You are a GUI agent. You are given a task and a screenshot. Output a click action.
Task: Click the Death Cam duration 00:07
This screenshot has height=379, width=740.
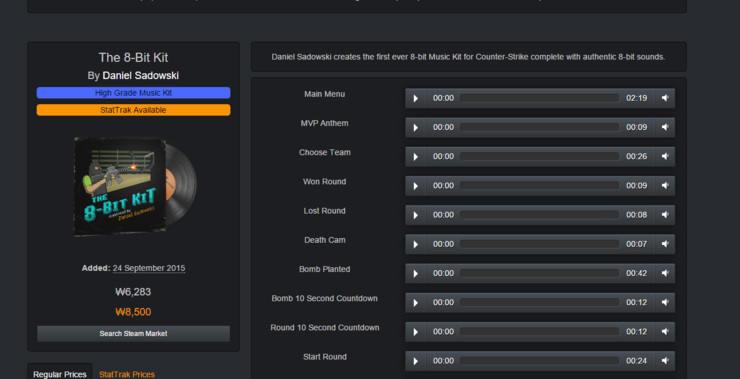637,244
